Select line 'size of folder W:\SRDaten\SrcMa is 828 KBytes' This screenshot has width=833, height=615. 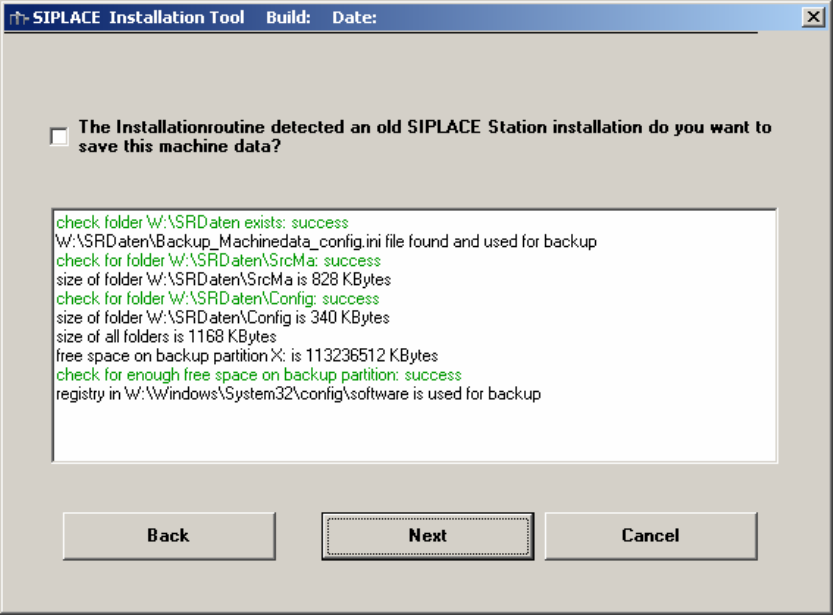[x=223, y=280]
